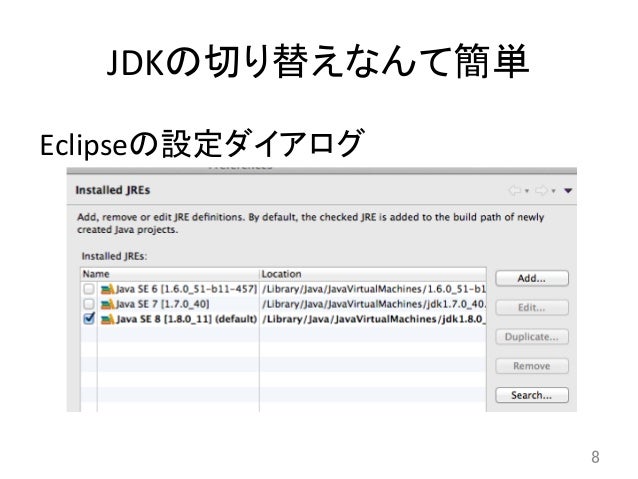Open the back history dropdown arrow
The width and height of the screenshot is (638, 479).
527,191
